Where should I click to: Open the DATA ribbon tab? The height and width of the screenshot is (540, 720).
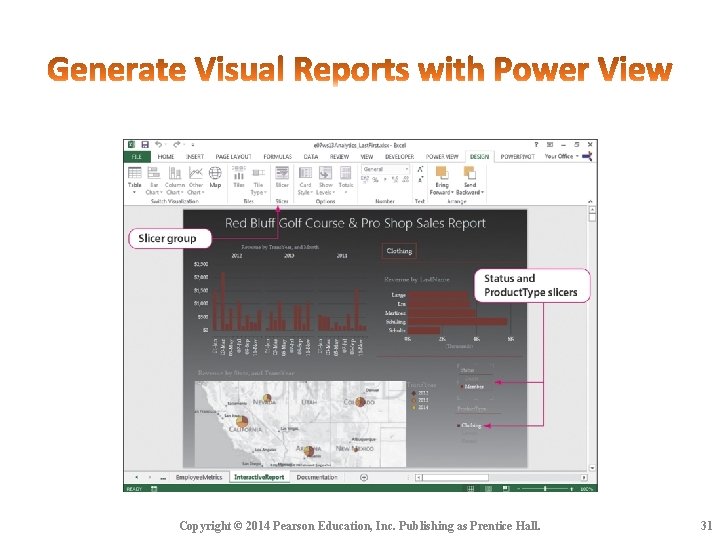310,157
